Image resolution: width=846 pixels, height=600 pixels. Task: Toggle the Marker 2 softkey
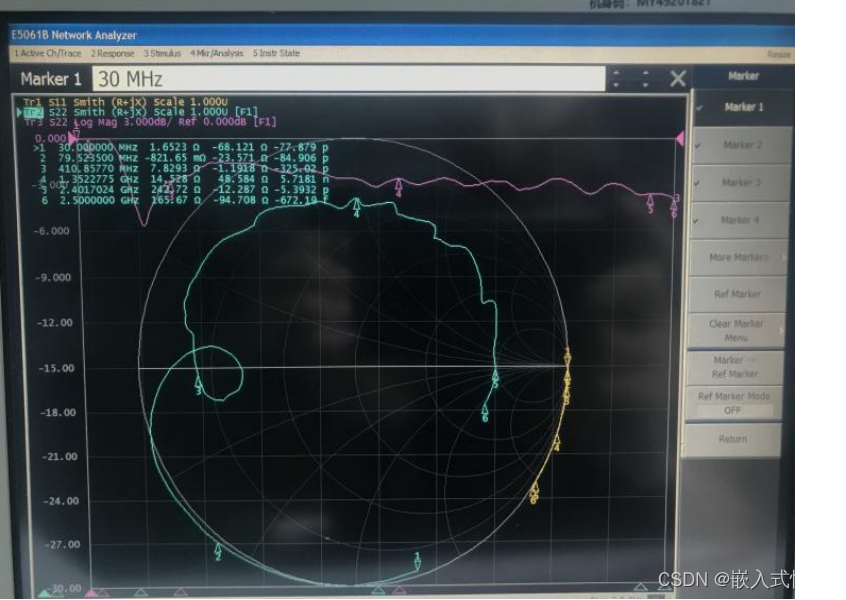point(742,145)
